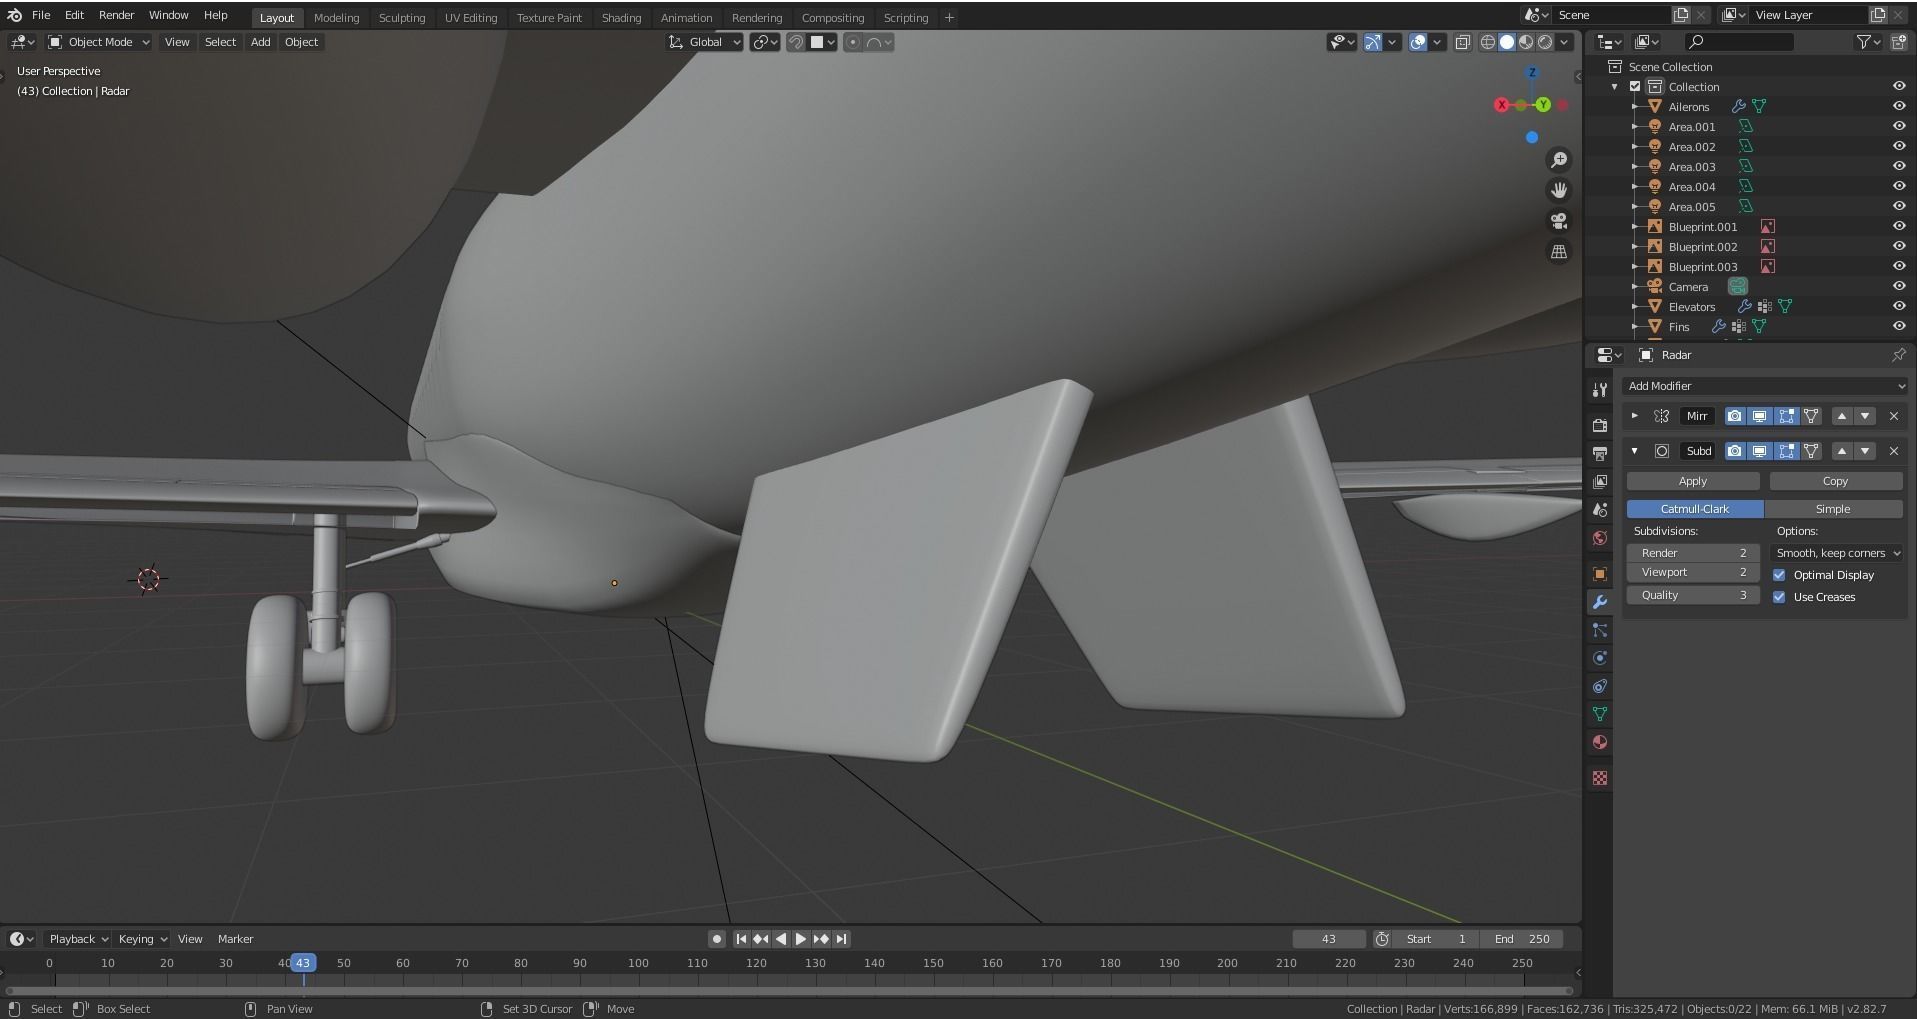The height and width of the screenshot is (1019, 1917).
Task: Open the Render properties tab
Action: click(1600, 426)
